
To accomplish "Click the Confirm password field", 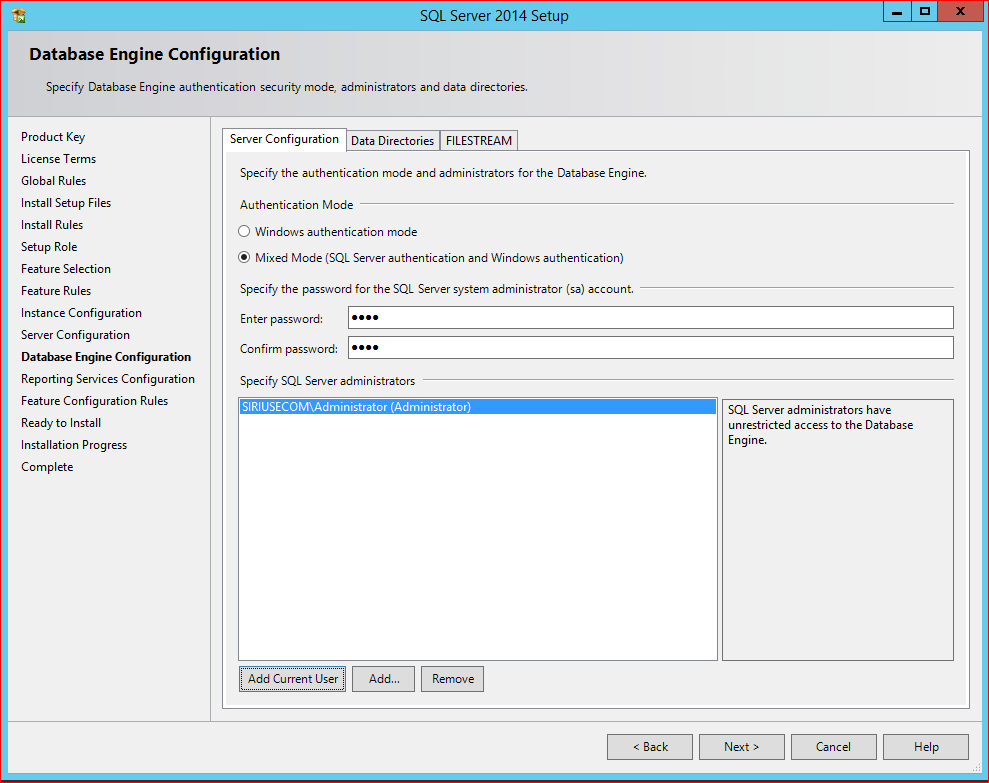I will pos(650,348).
